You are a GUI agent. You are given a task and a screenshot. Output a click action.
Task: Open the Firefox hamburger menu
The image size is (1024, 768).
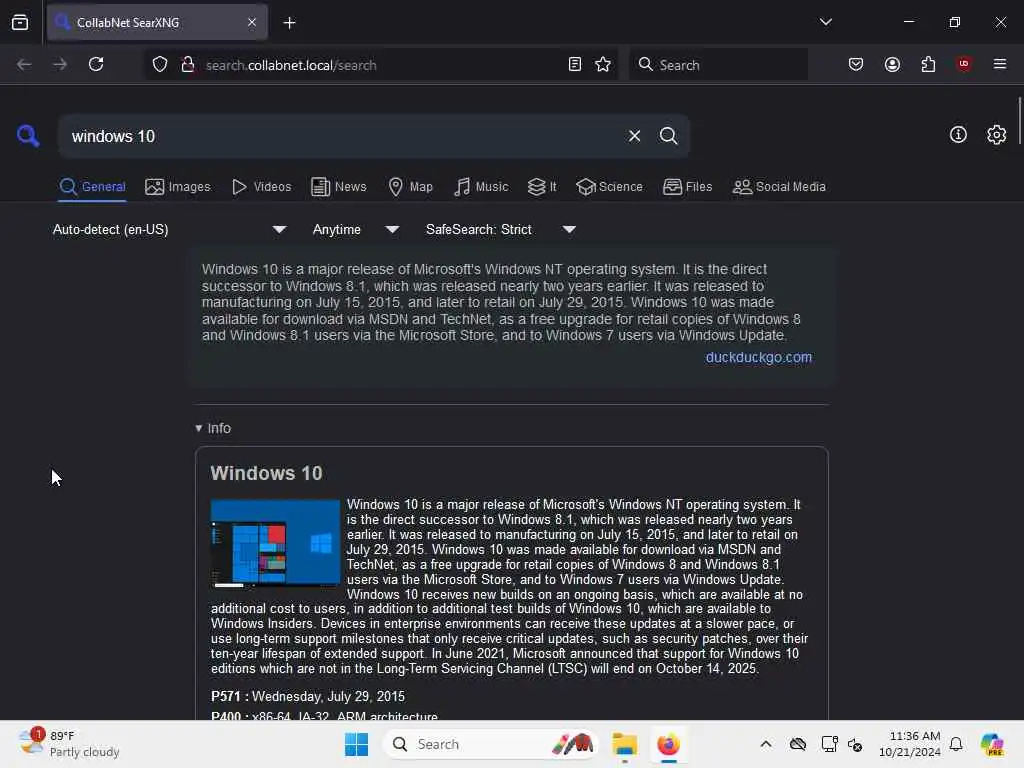tap(999, 64)
